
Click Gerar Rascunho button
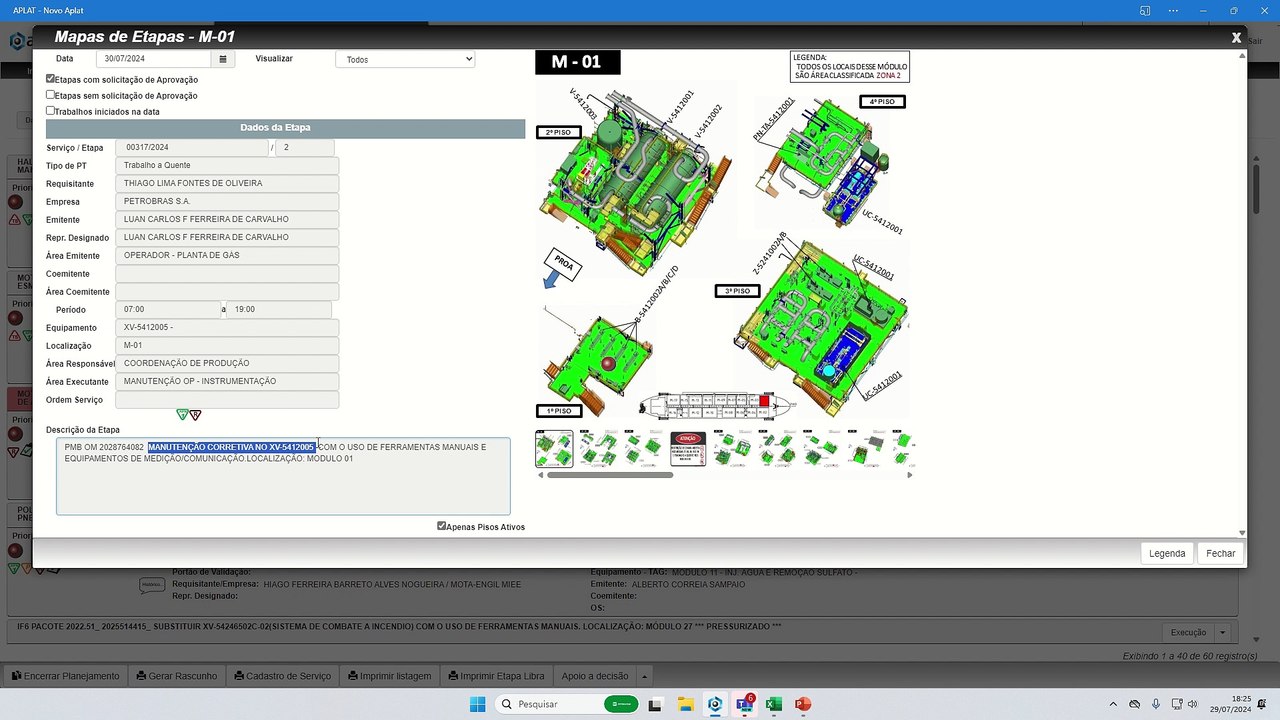[177, 676]
